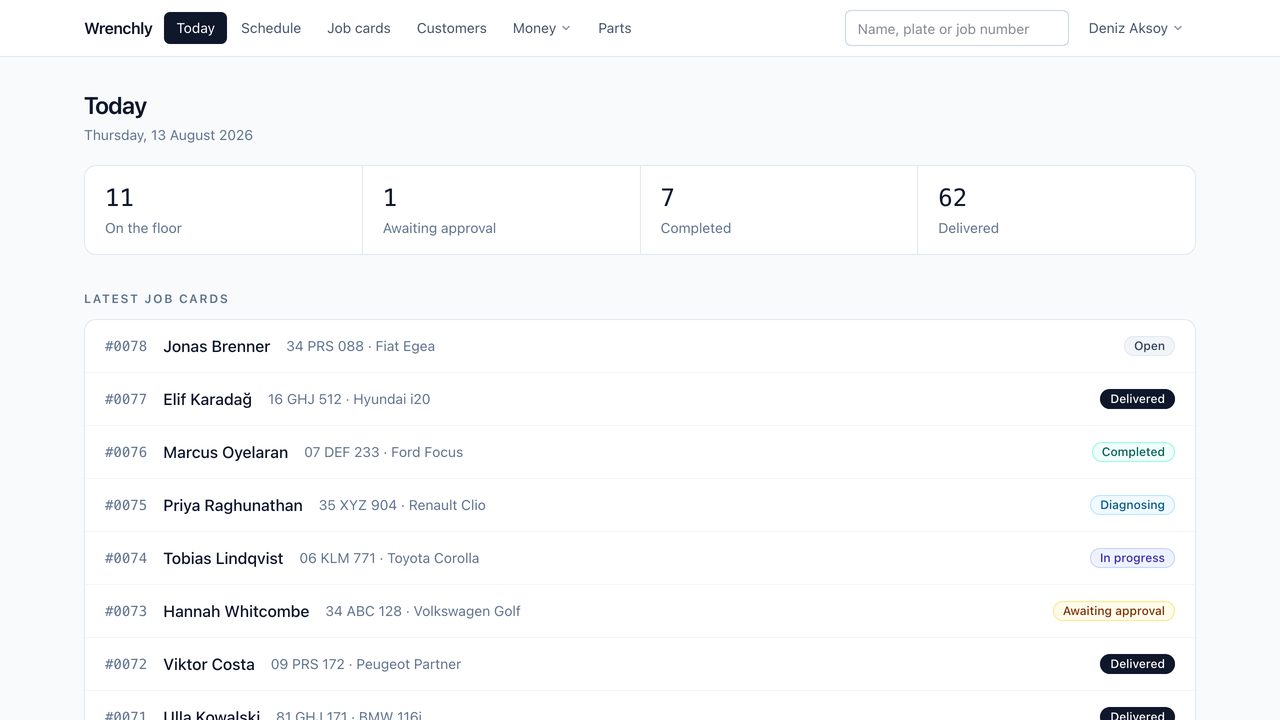Screen dimensions: 1280x720
Task: Click the In progress status badge
Action: tap(1132, 558)
